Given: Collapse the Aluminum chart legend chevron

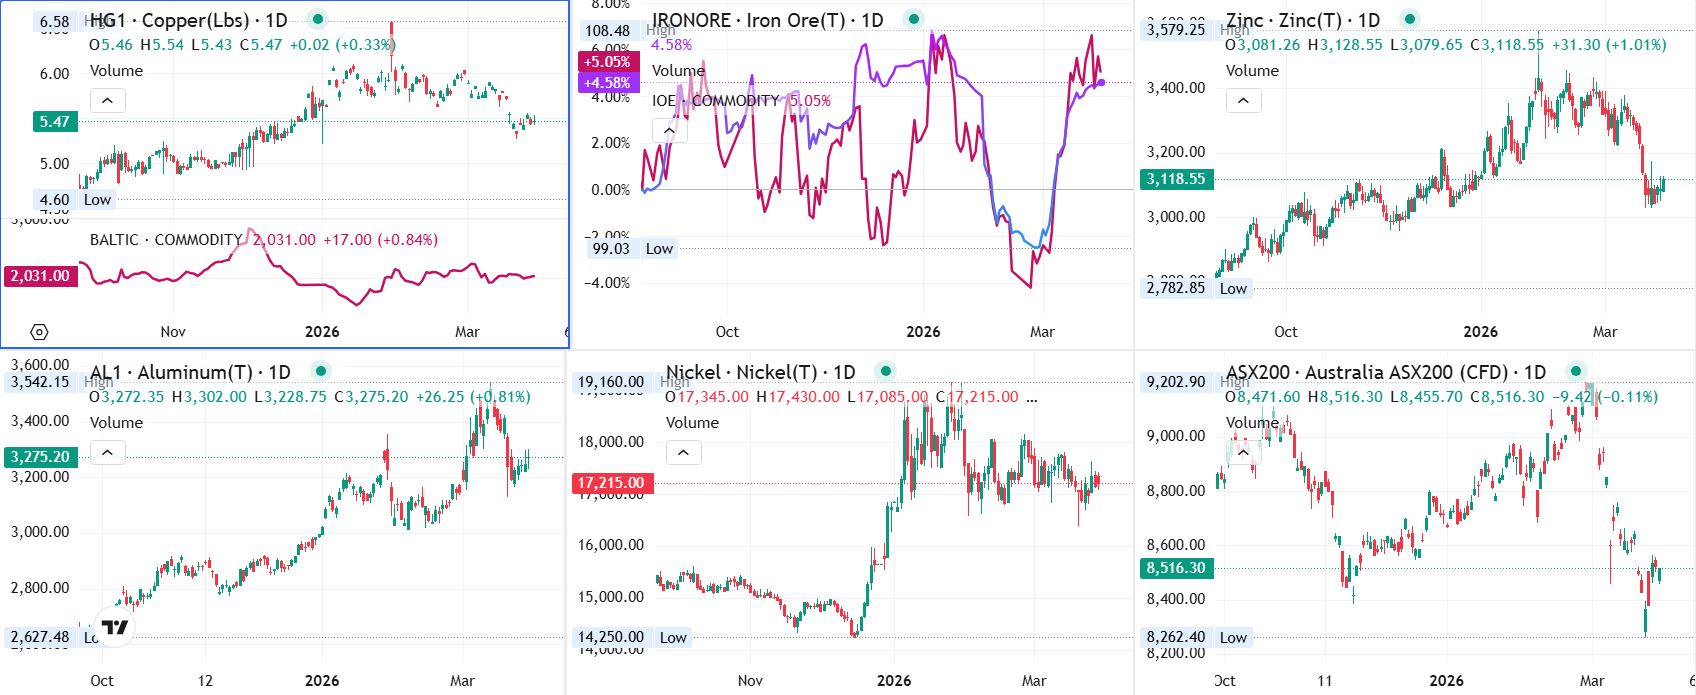Looking at the screenshot, I should click(107, 452).
